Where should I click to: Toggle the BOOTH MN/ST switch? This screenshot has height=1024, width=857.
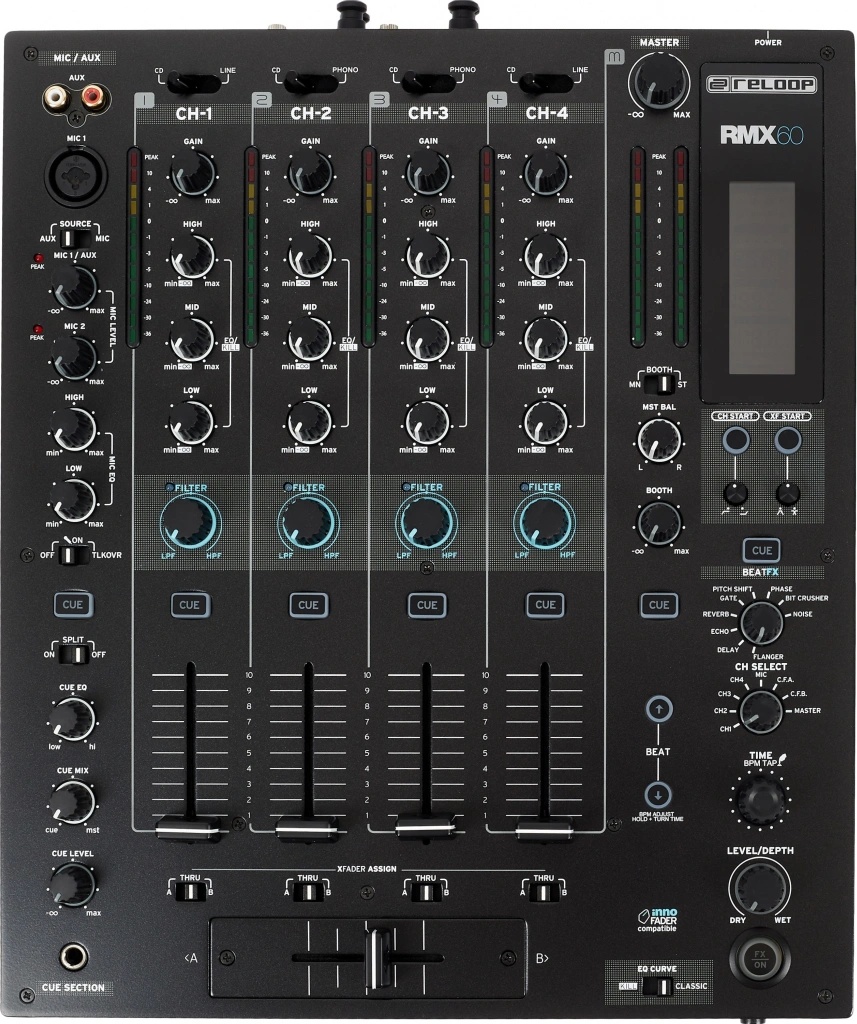[659, 384]
